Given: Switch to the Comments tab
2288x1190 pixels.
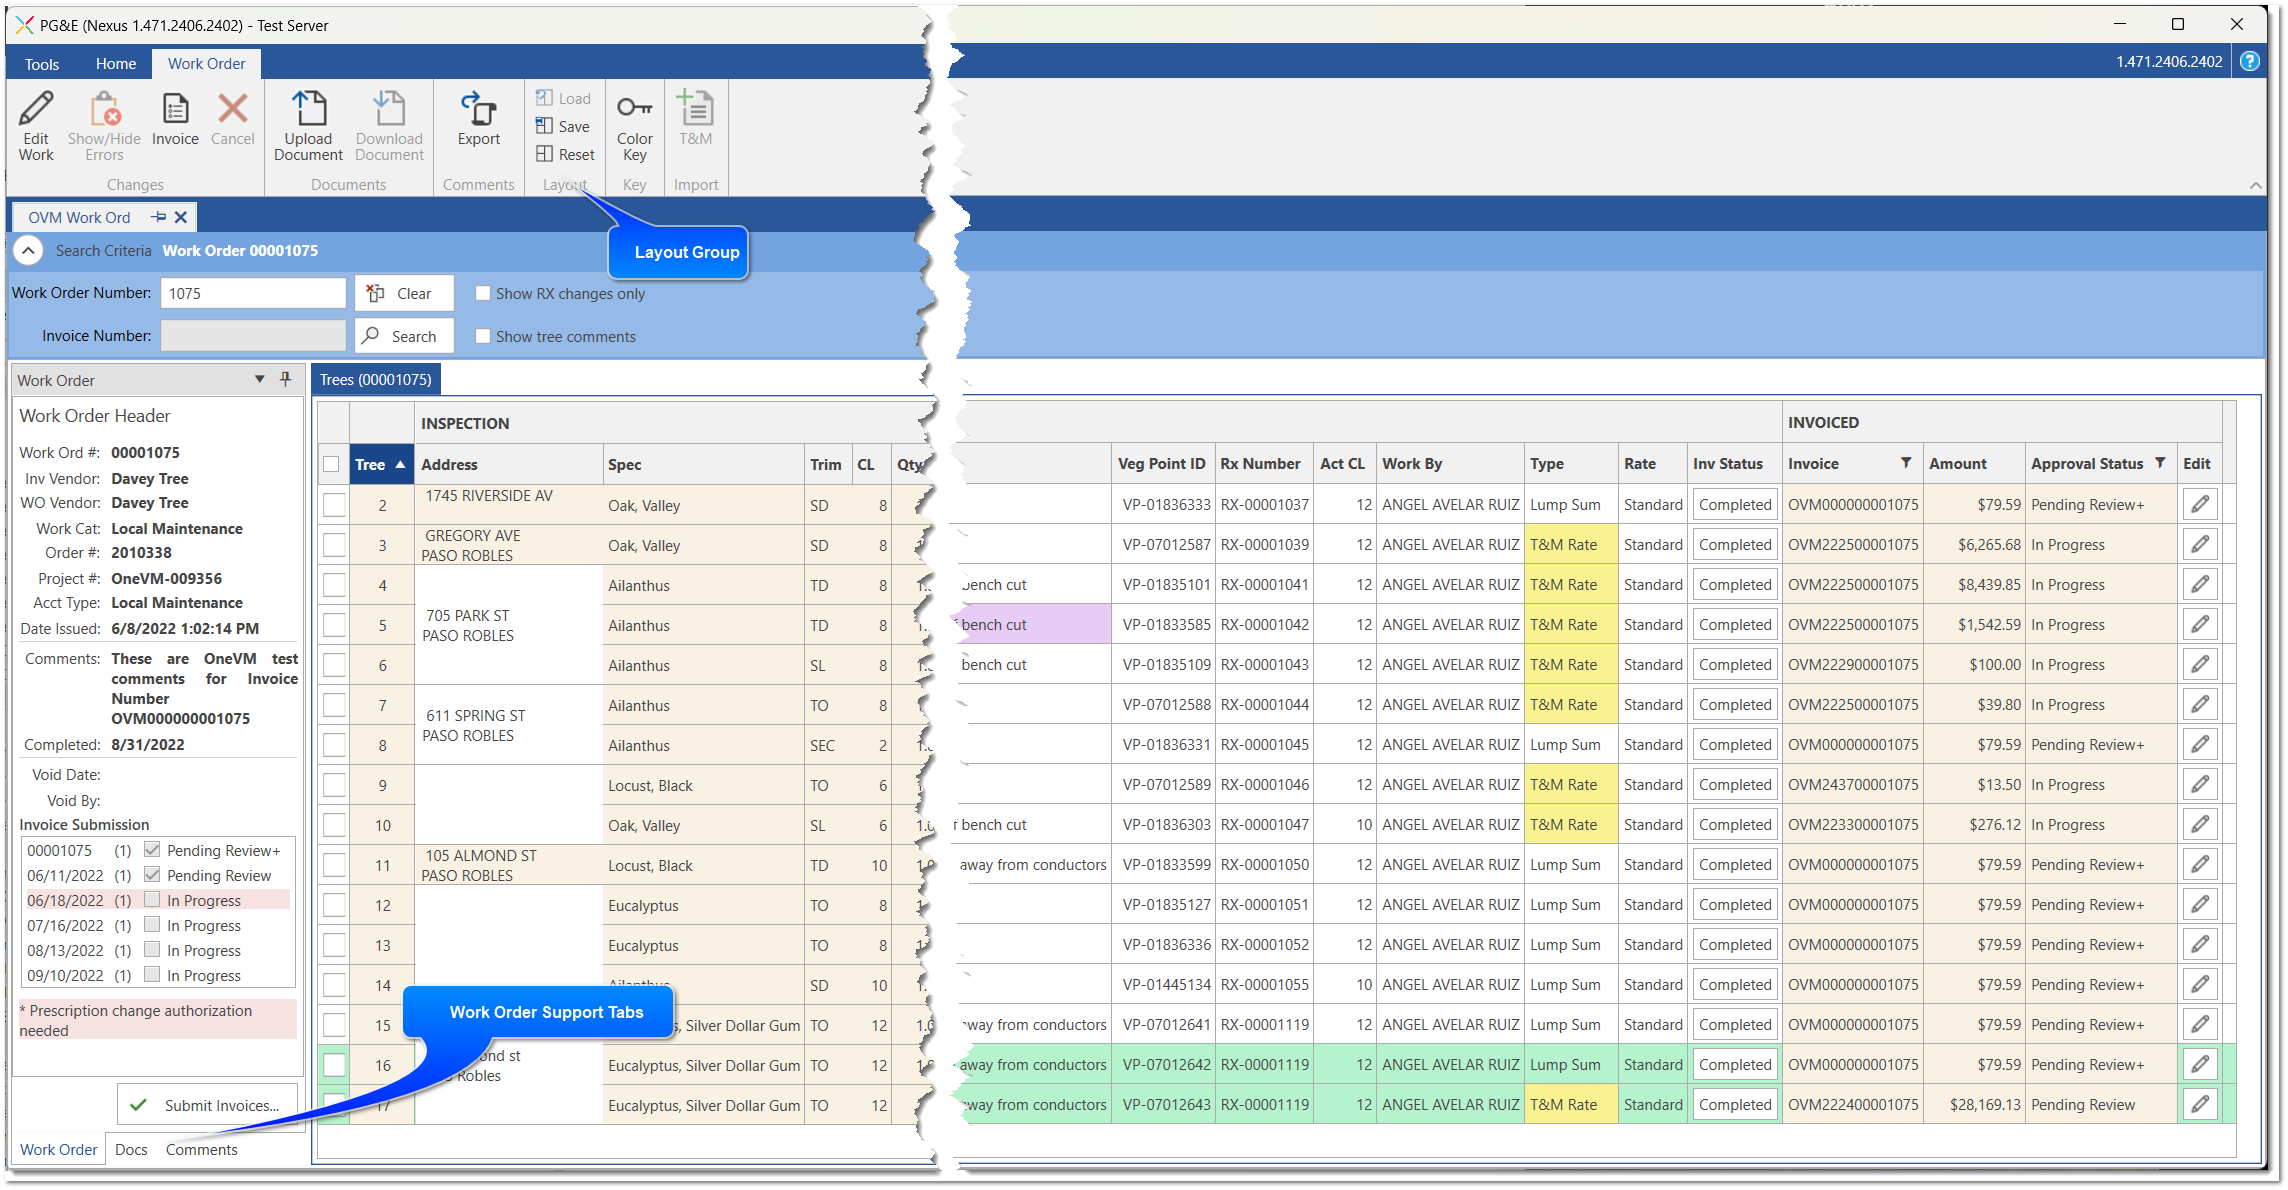Looking at the screenshot, I should [x=200, y=1149].
